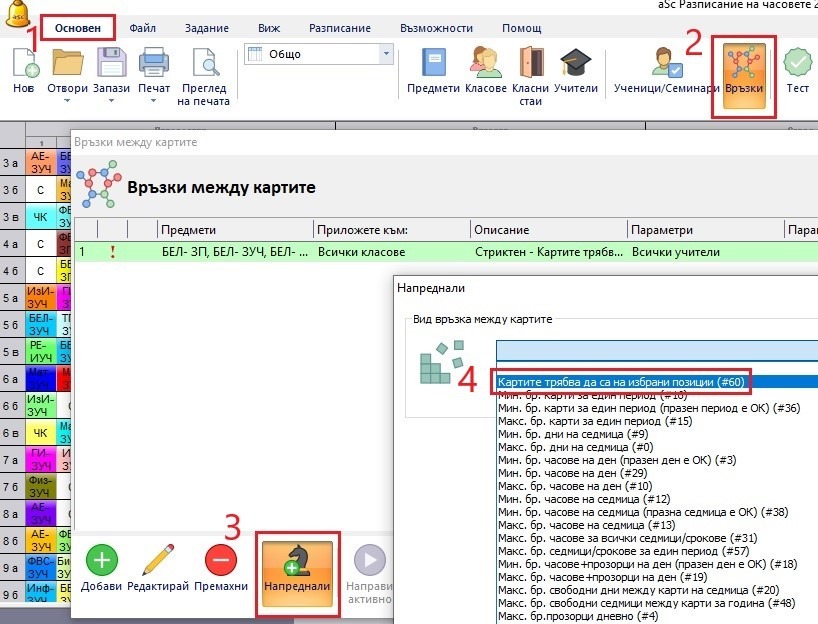Click the Направи активно play button

point(370,560)
